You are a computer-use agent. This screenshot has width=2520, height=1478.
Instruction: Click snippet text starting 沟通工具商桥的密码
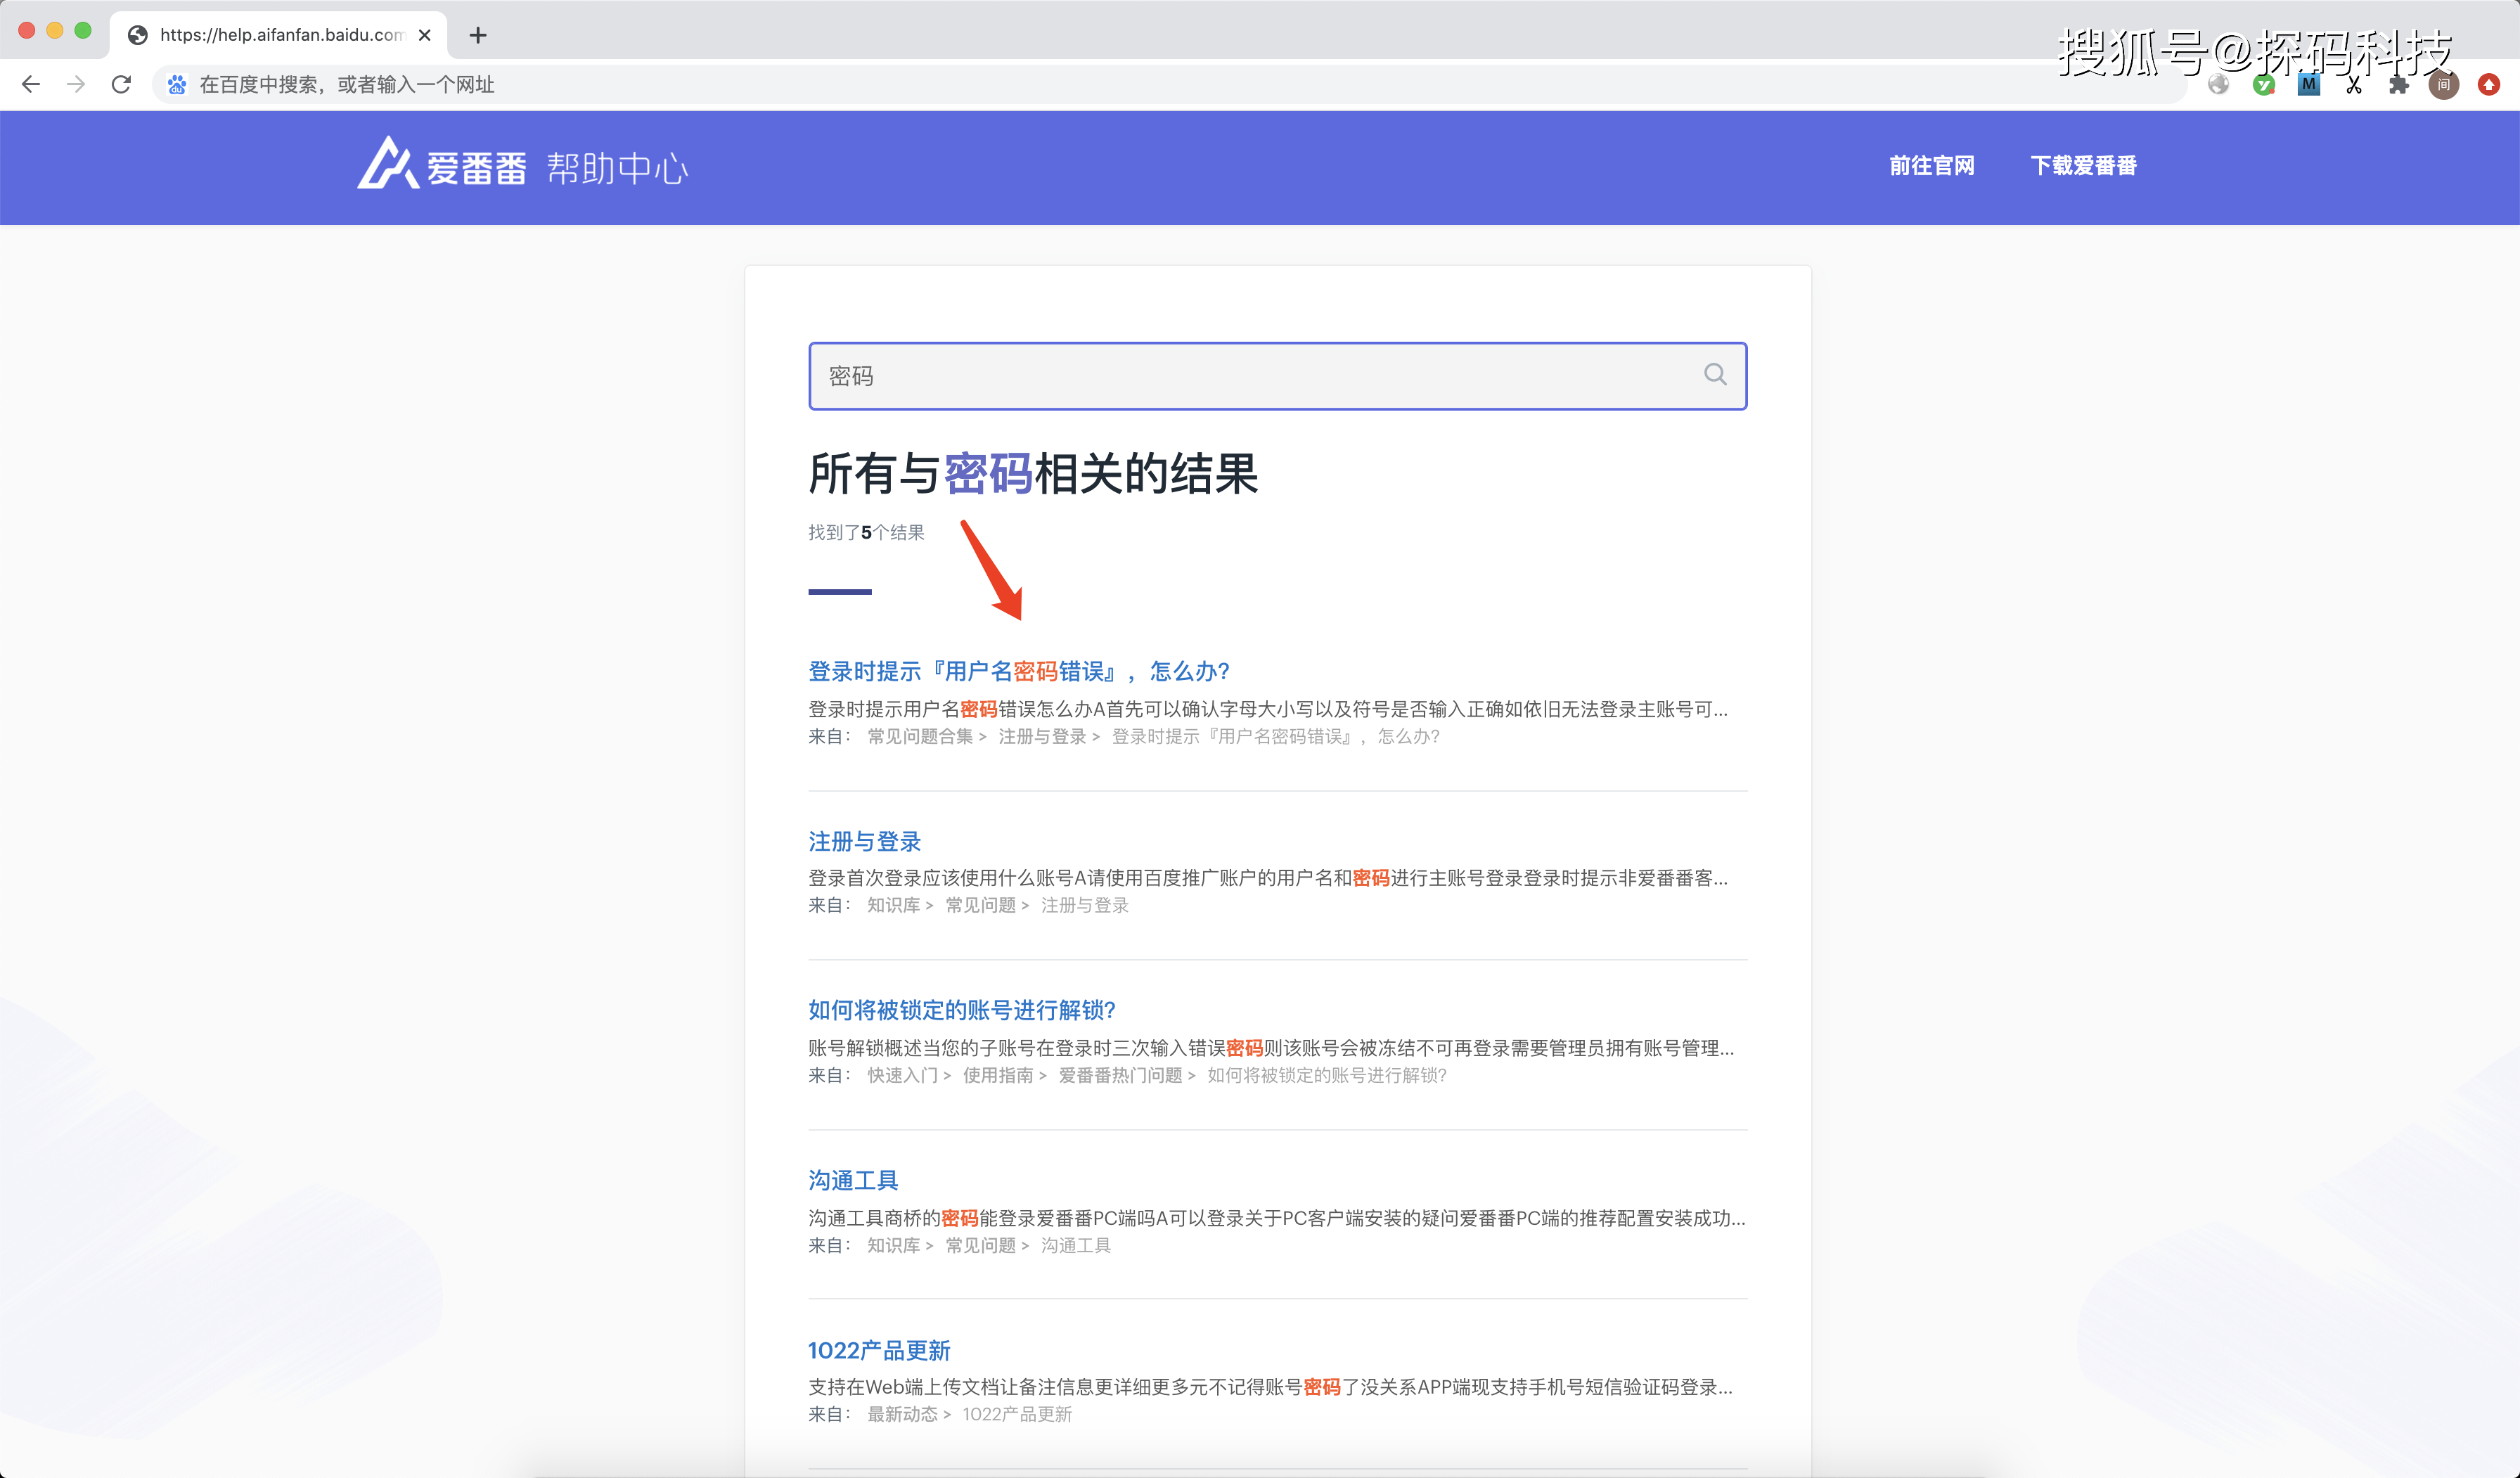1277,1218
